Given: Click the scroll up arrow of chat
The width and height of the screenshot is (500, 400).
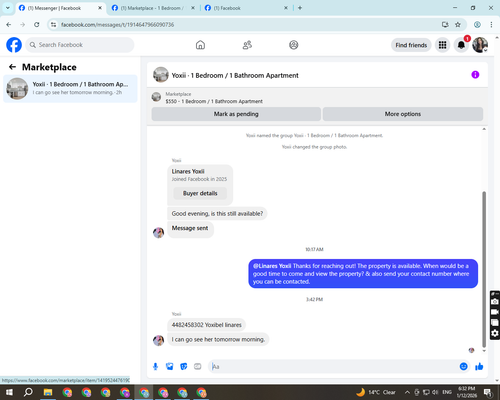Looking at the screenshot, I should pos(484,129).
